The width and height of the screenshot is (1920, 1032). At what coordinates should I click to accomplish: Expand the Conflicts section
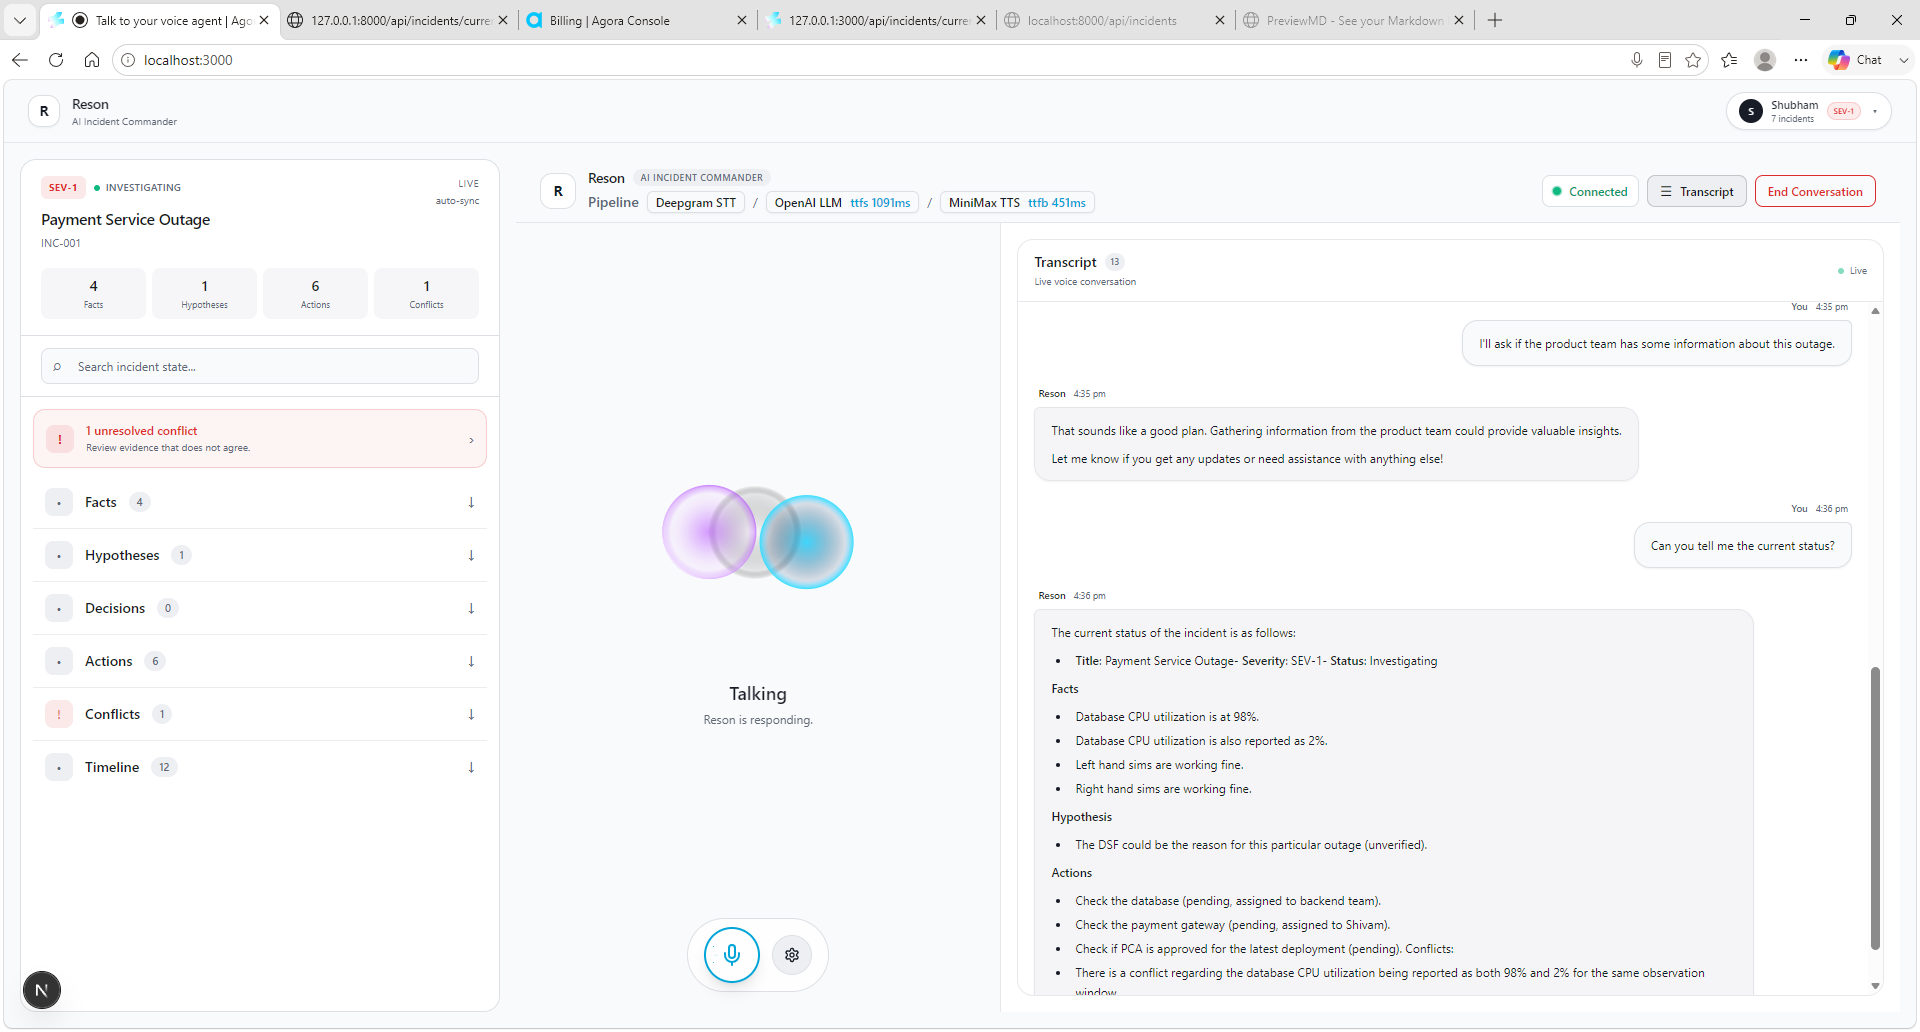point(260,714)
